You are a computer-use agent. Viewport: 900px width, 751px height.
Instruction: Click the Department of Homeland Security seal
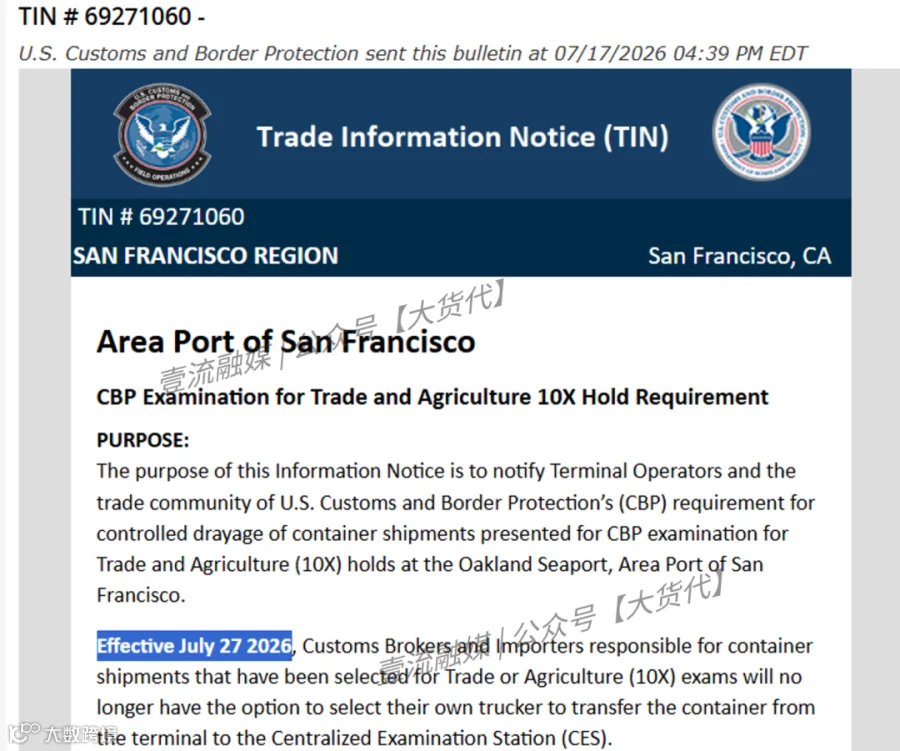pos(761,133)
